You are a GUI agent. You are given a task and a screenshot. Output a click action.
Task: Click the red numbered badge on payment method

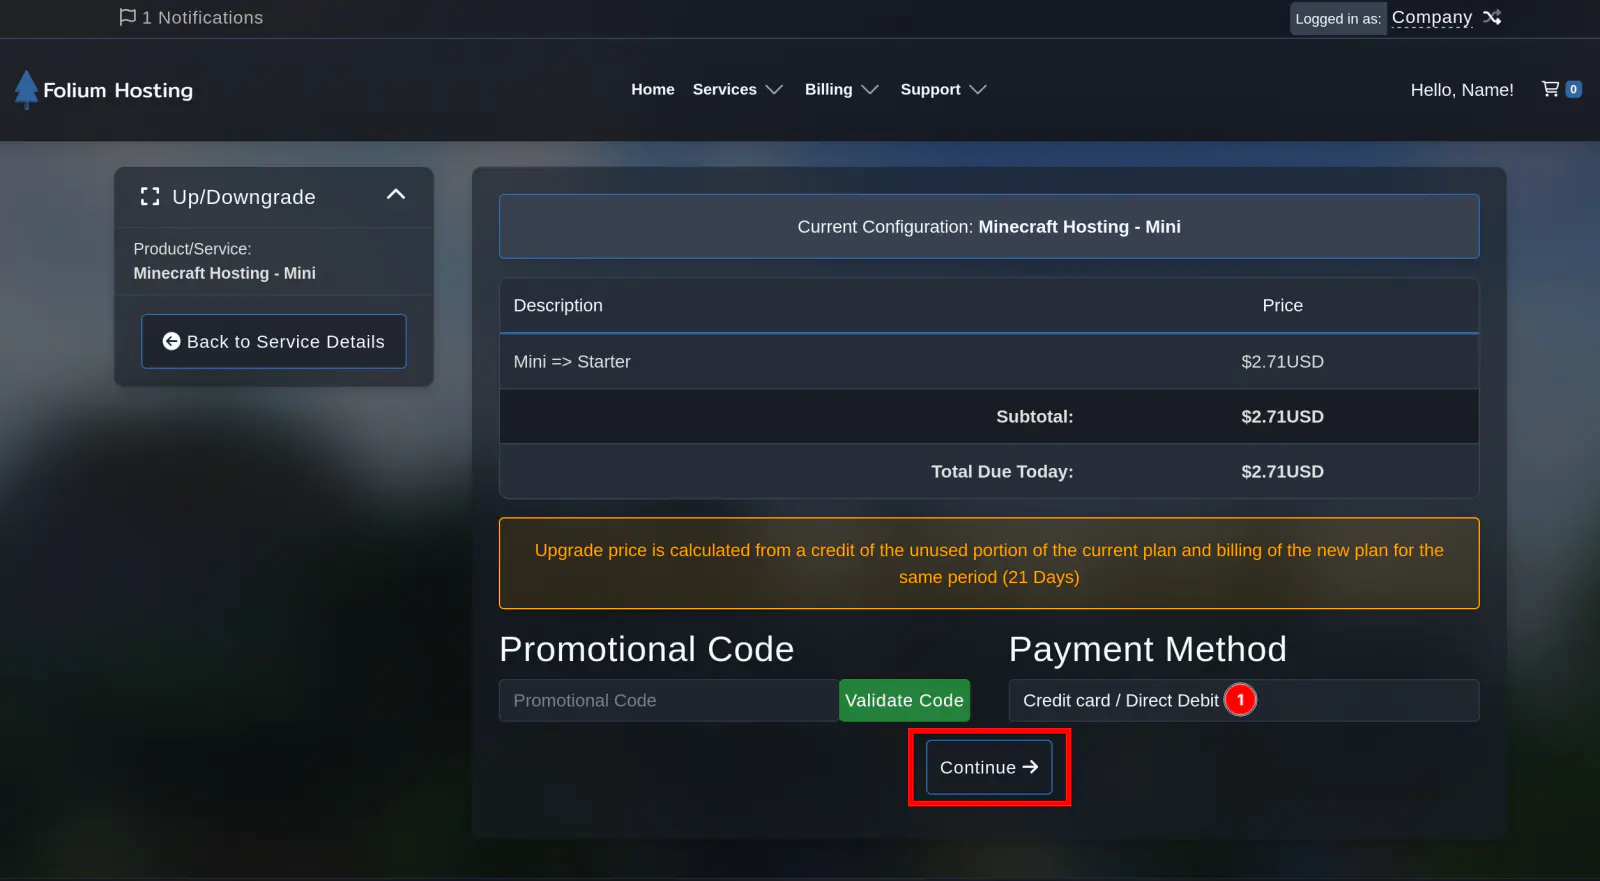click(x=1240, y=700)
